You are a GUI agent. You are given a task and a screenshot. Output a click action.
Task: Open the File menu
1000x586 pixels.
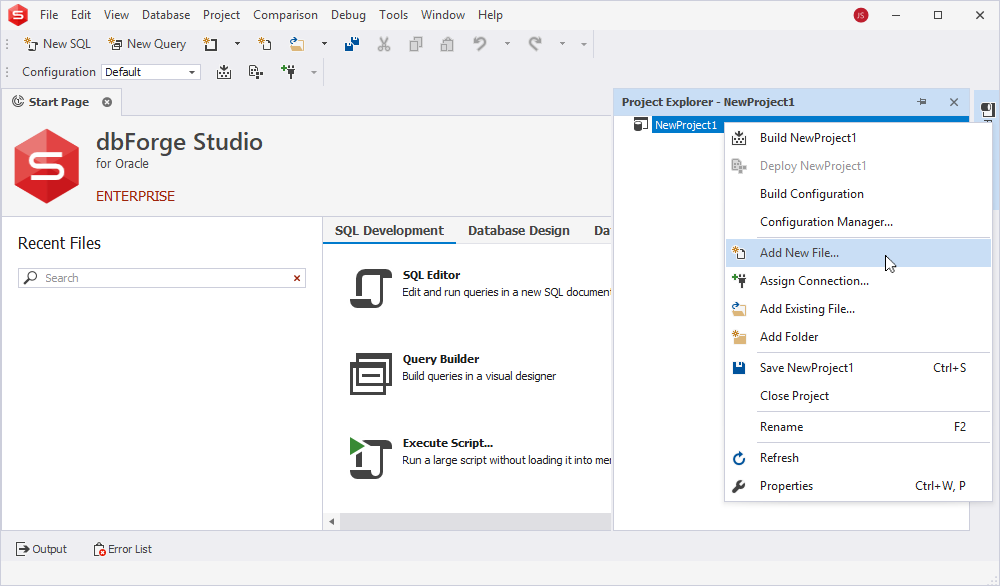coord(49,15)
